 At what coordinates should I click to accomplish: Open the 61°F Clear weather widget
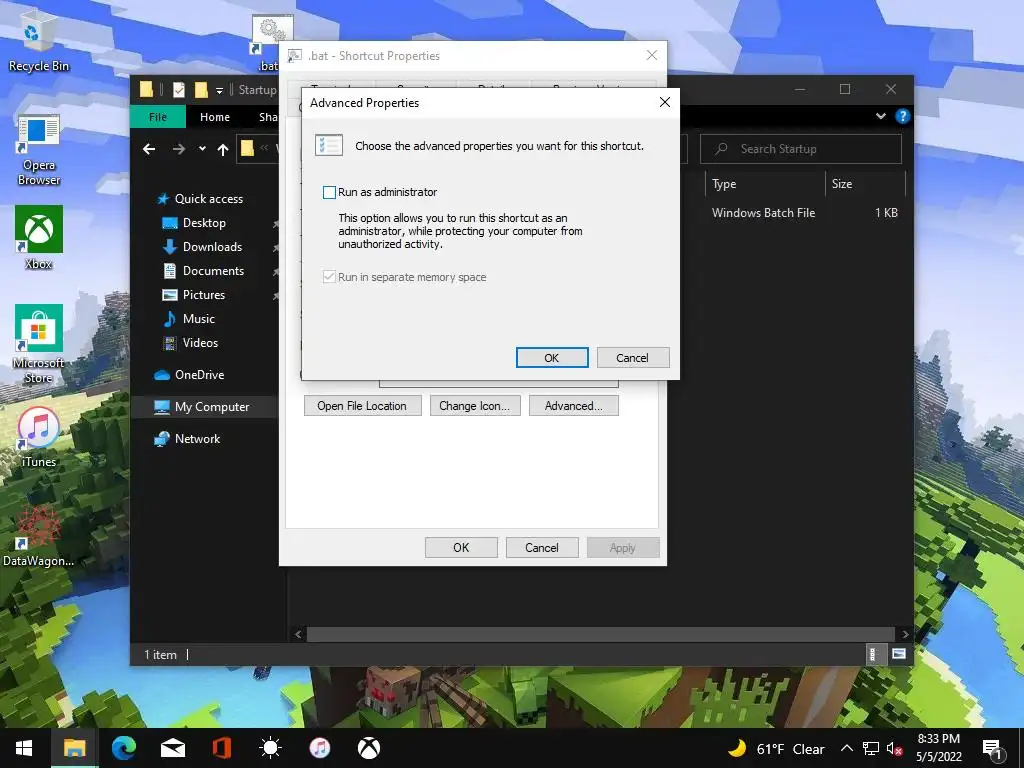coord(776,748)
